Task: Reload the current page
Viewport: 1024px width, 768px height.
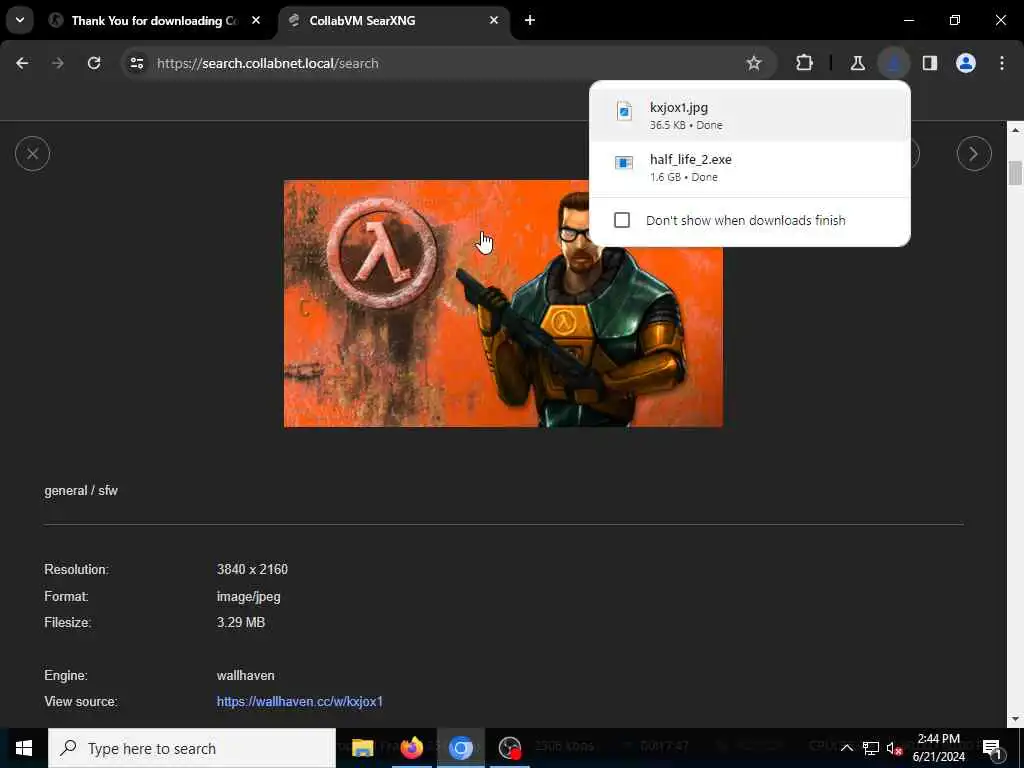Action: point(94,63)
